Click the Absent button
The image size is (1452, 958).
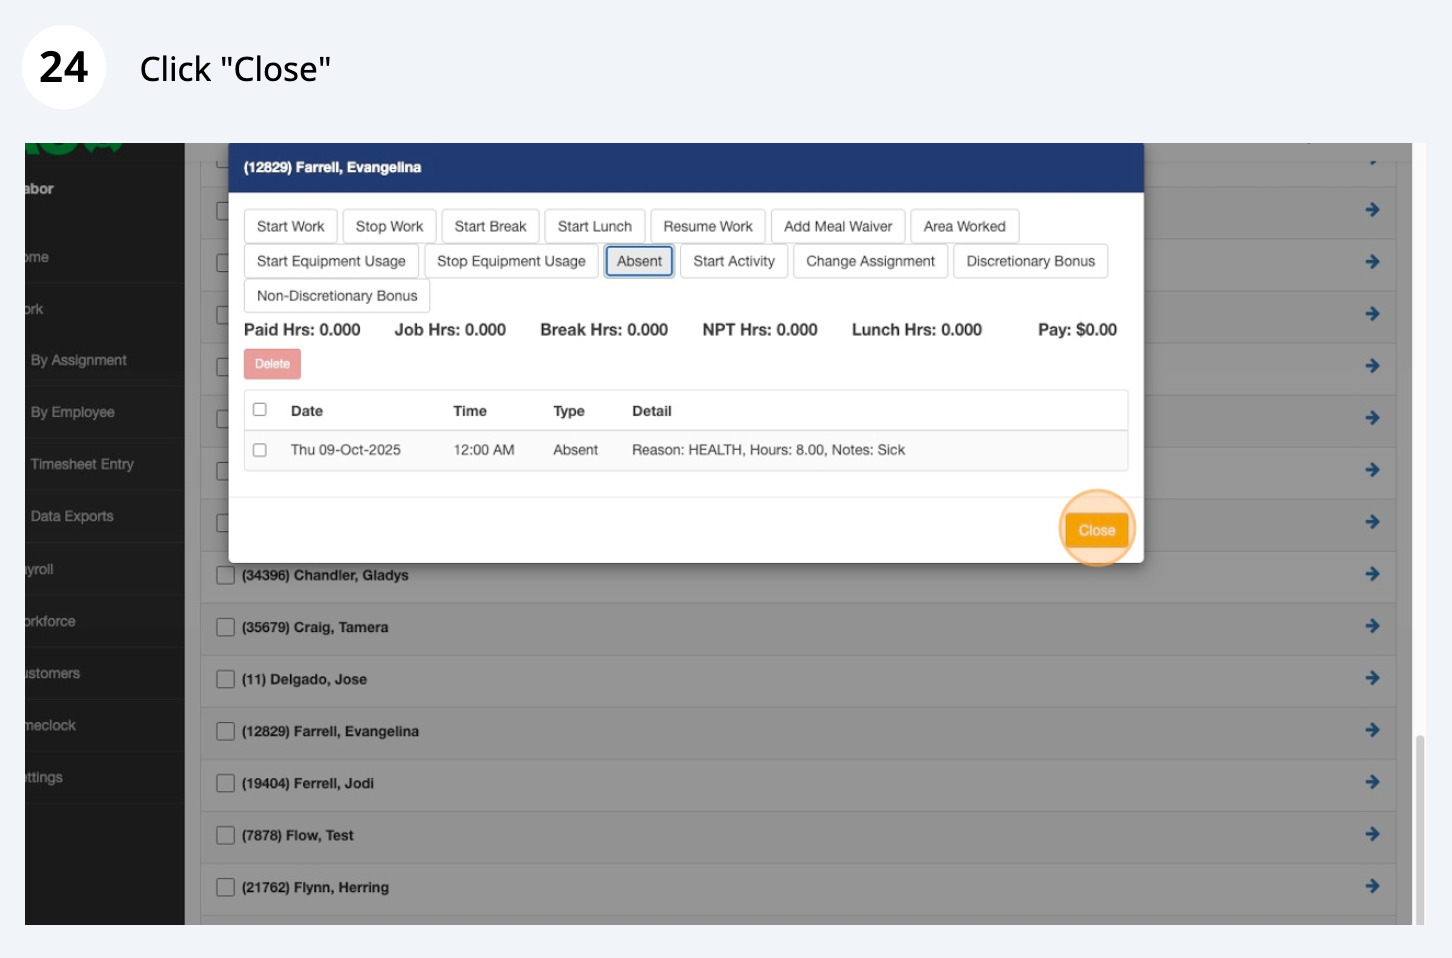pos(639,261)
